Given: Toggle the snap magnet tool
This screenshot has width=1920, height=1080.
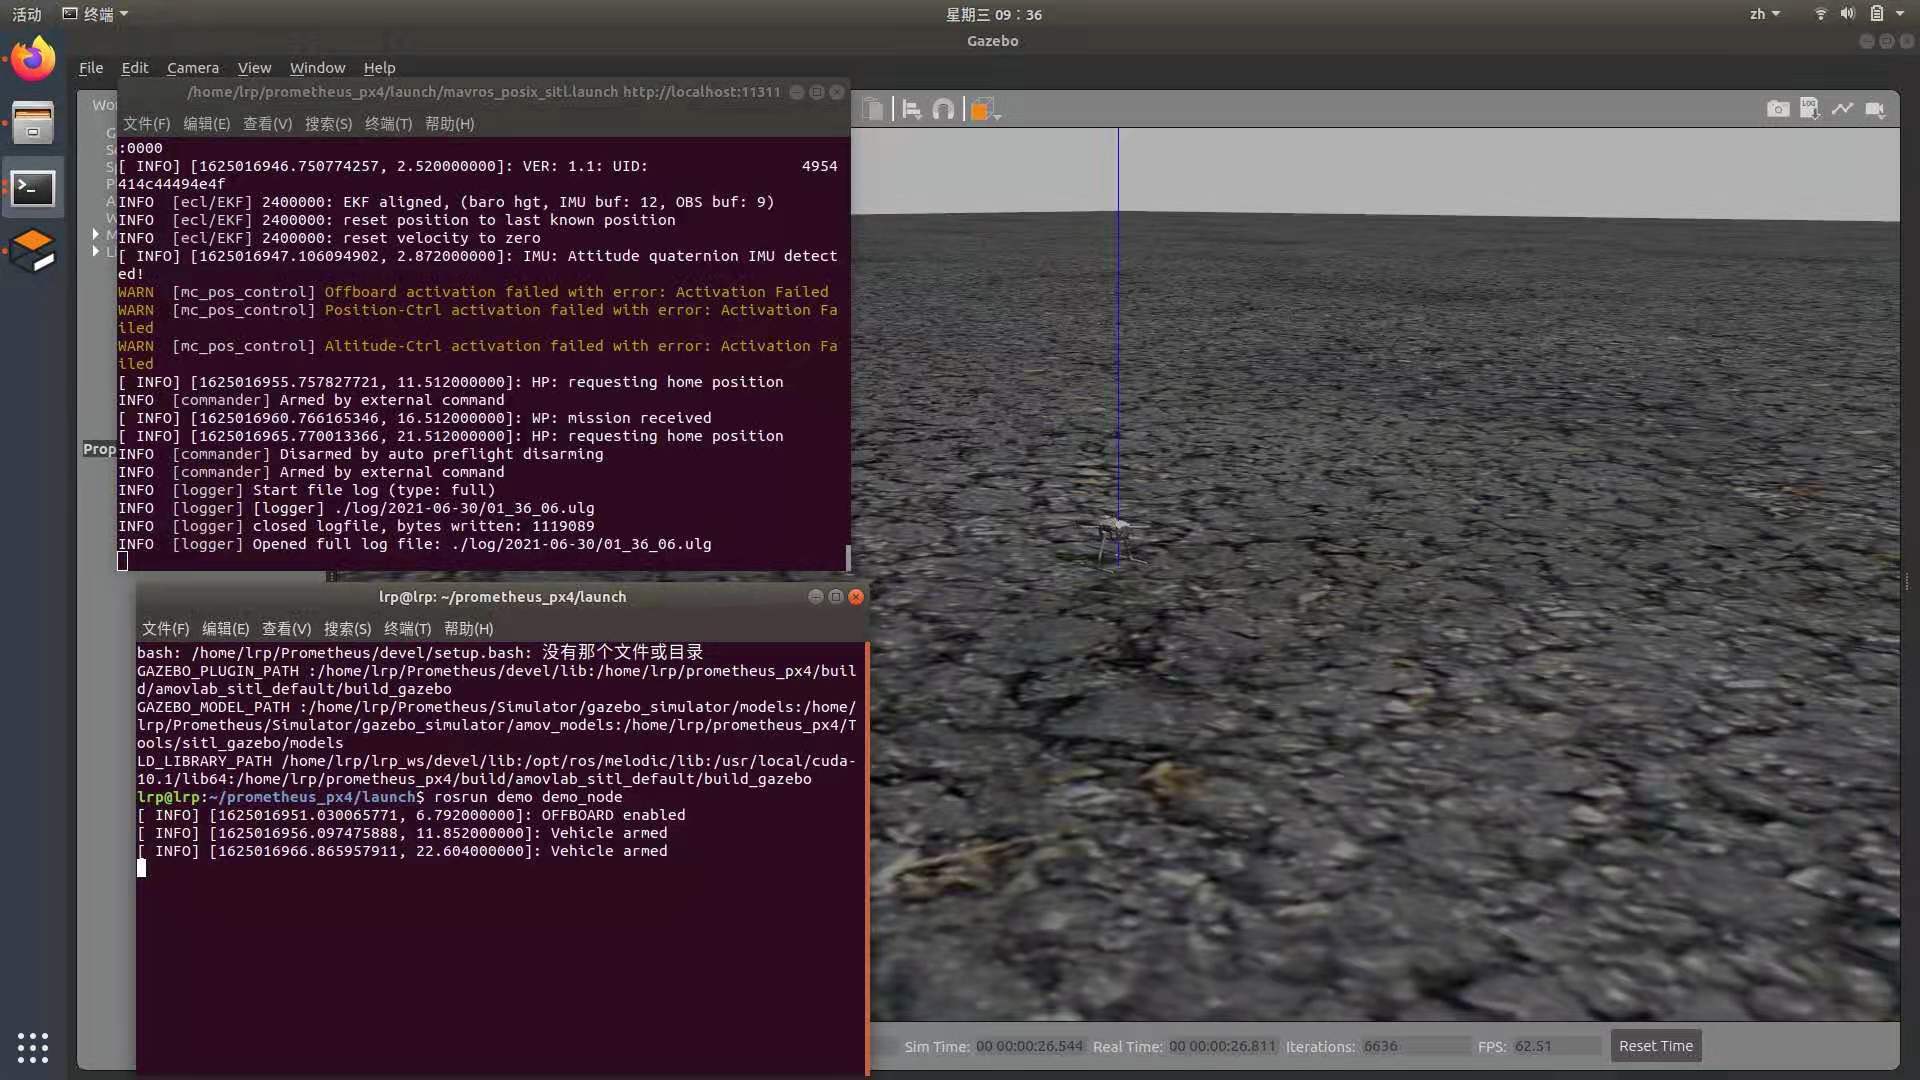Looking at the screenshot, I should (943, 109).
